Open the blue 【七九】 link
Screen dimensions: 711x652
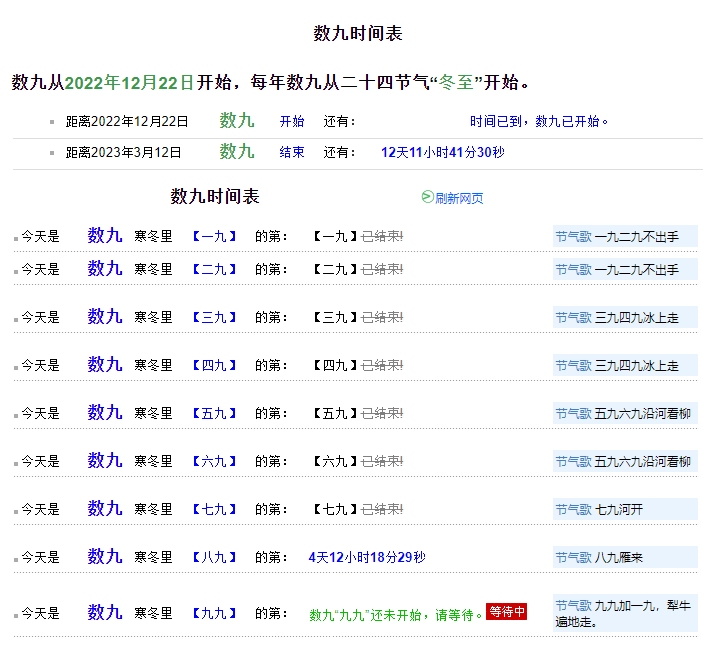click(214, 510)
